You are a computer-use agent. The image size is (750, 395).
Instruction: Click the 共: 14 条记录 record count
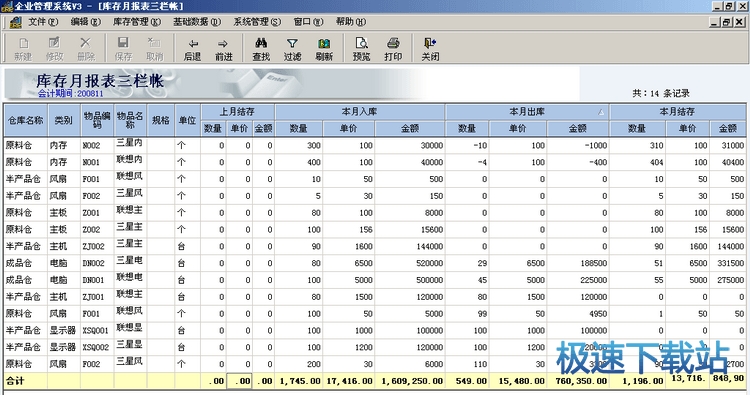661,93
